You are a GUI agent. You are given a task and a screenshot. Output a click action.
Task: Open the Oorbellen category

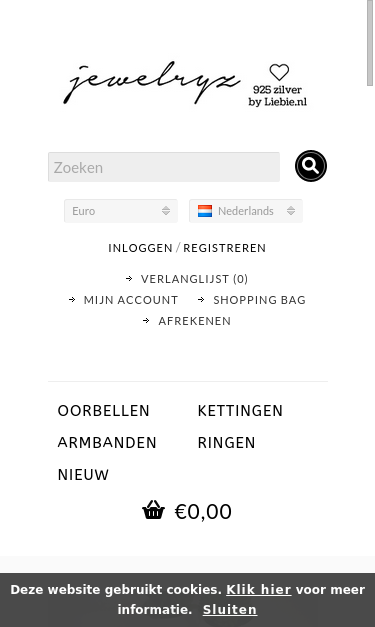point(104,411)
